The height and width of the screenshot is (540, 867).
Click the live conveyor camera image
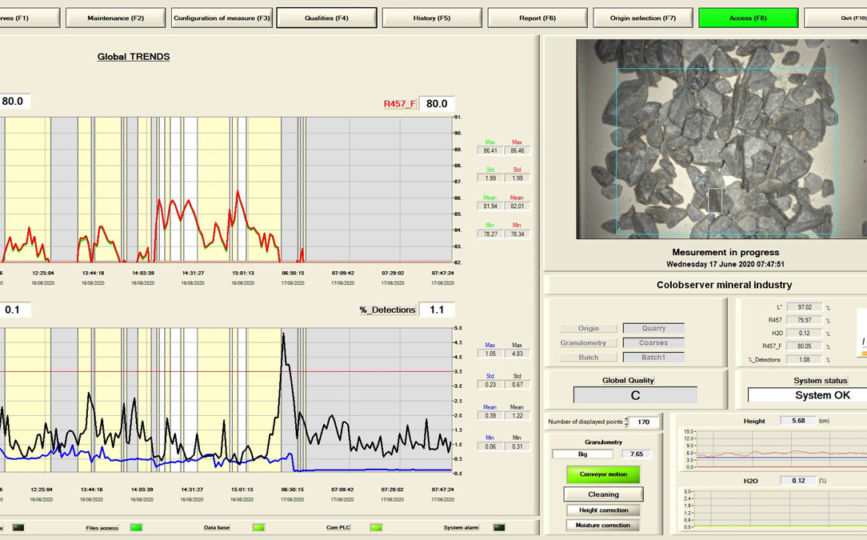click(x=722, y=139)
